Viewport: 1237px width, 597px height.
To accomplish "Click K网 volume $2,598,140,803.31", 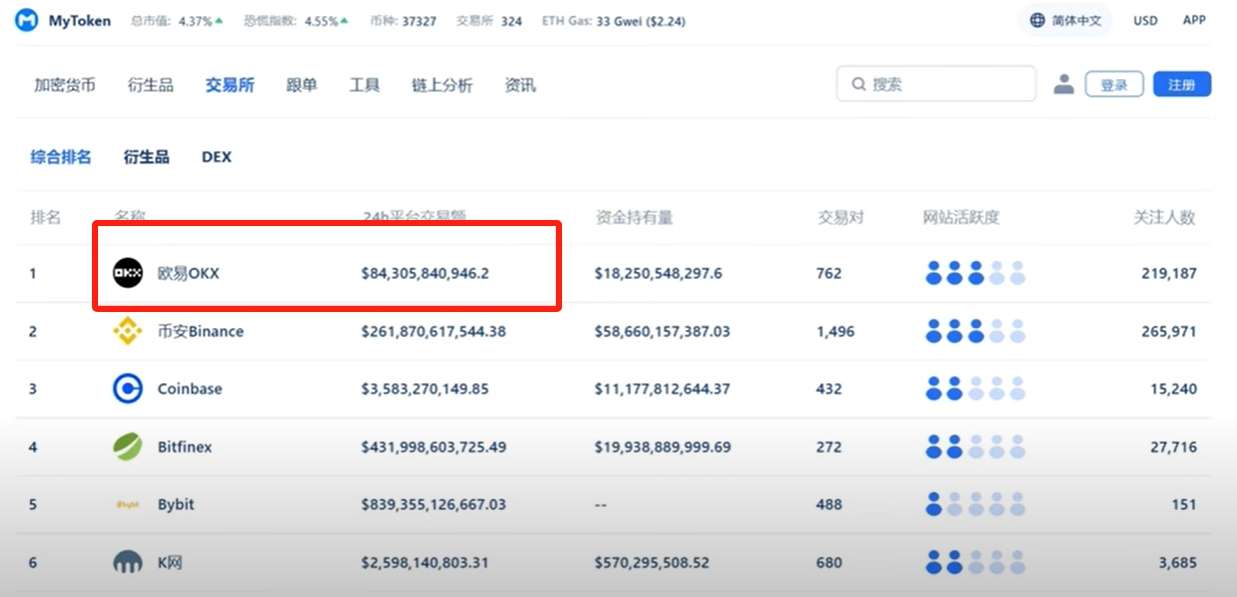I will 425,563.
